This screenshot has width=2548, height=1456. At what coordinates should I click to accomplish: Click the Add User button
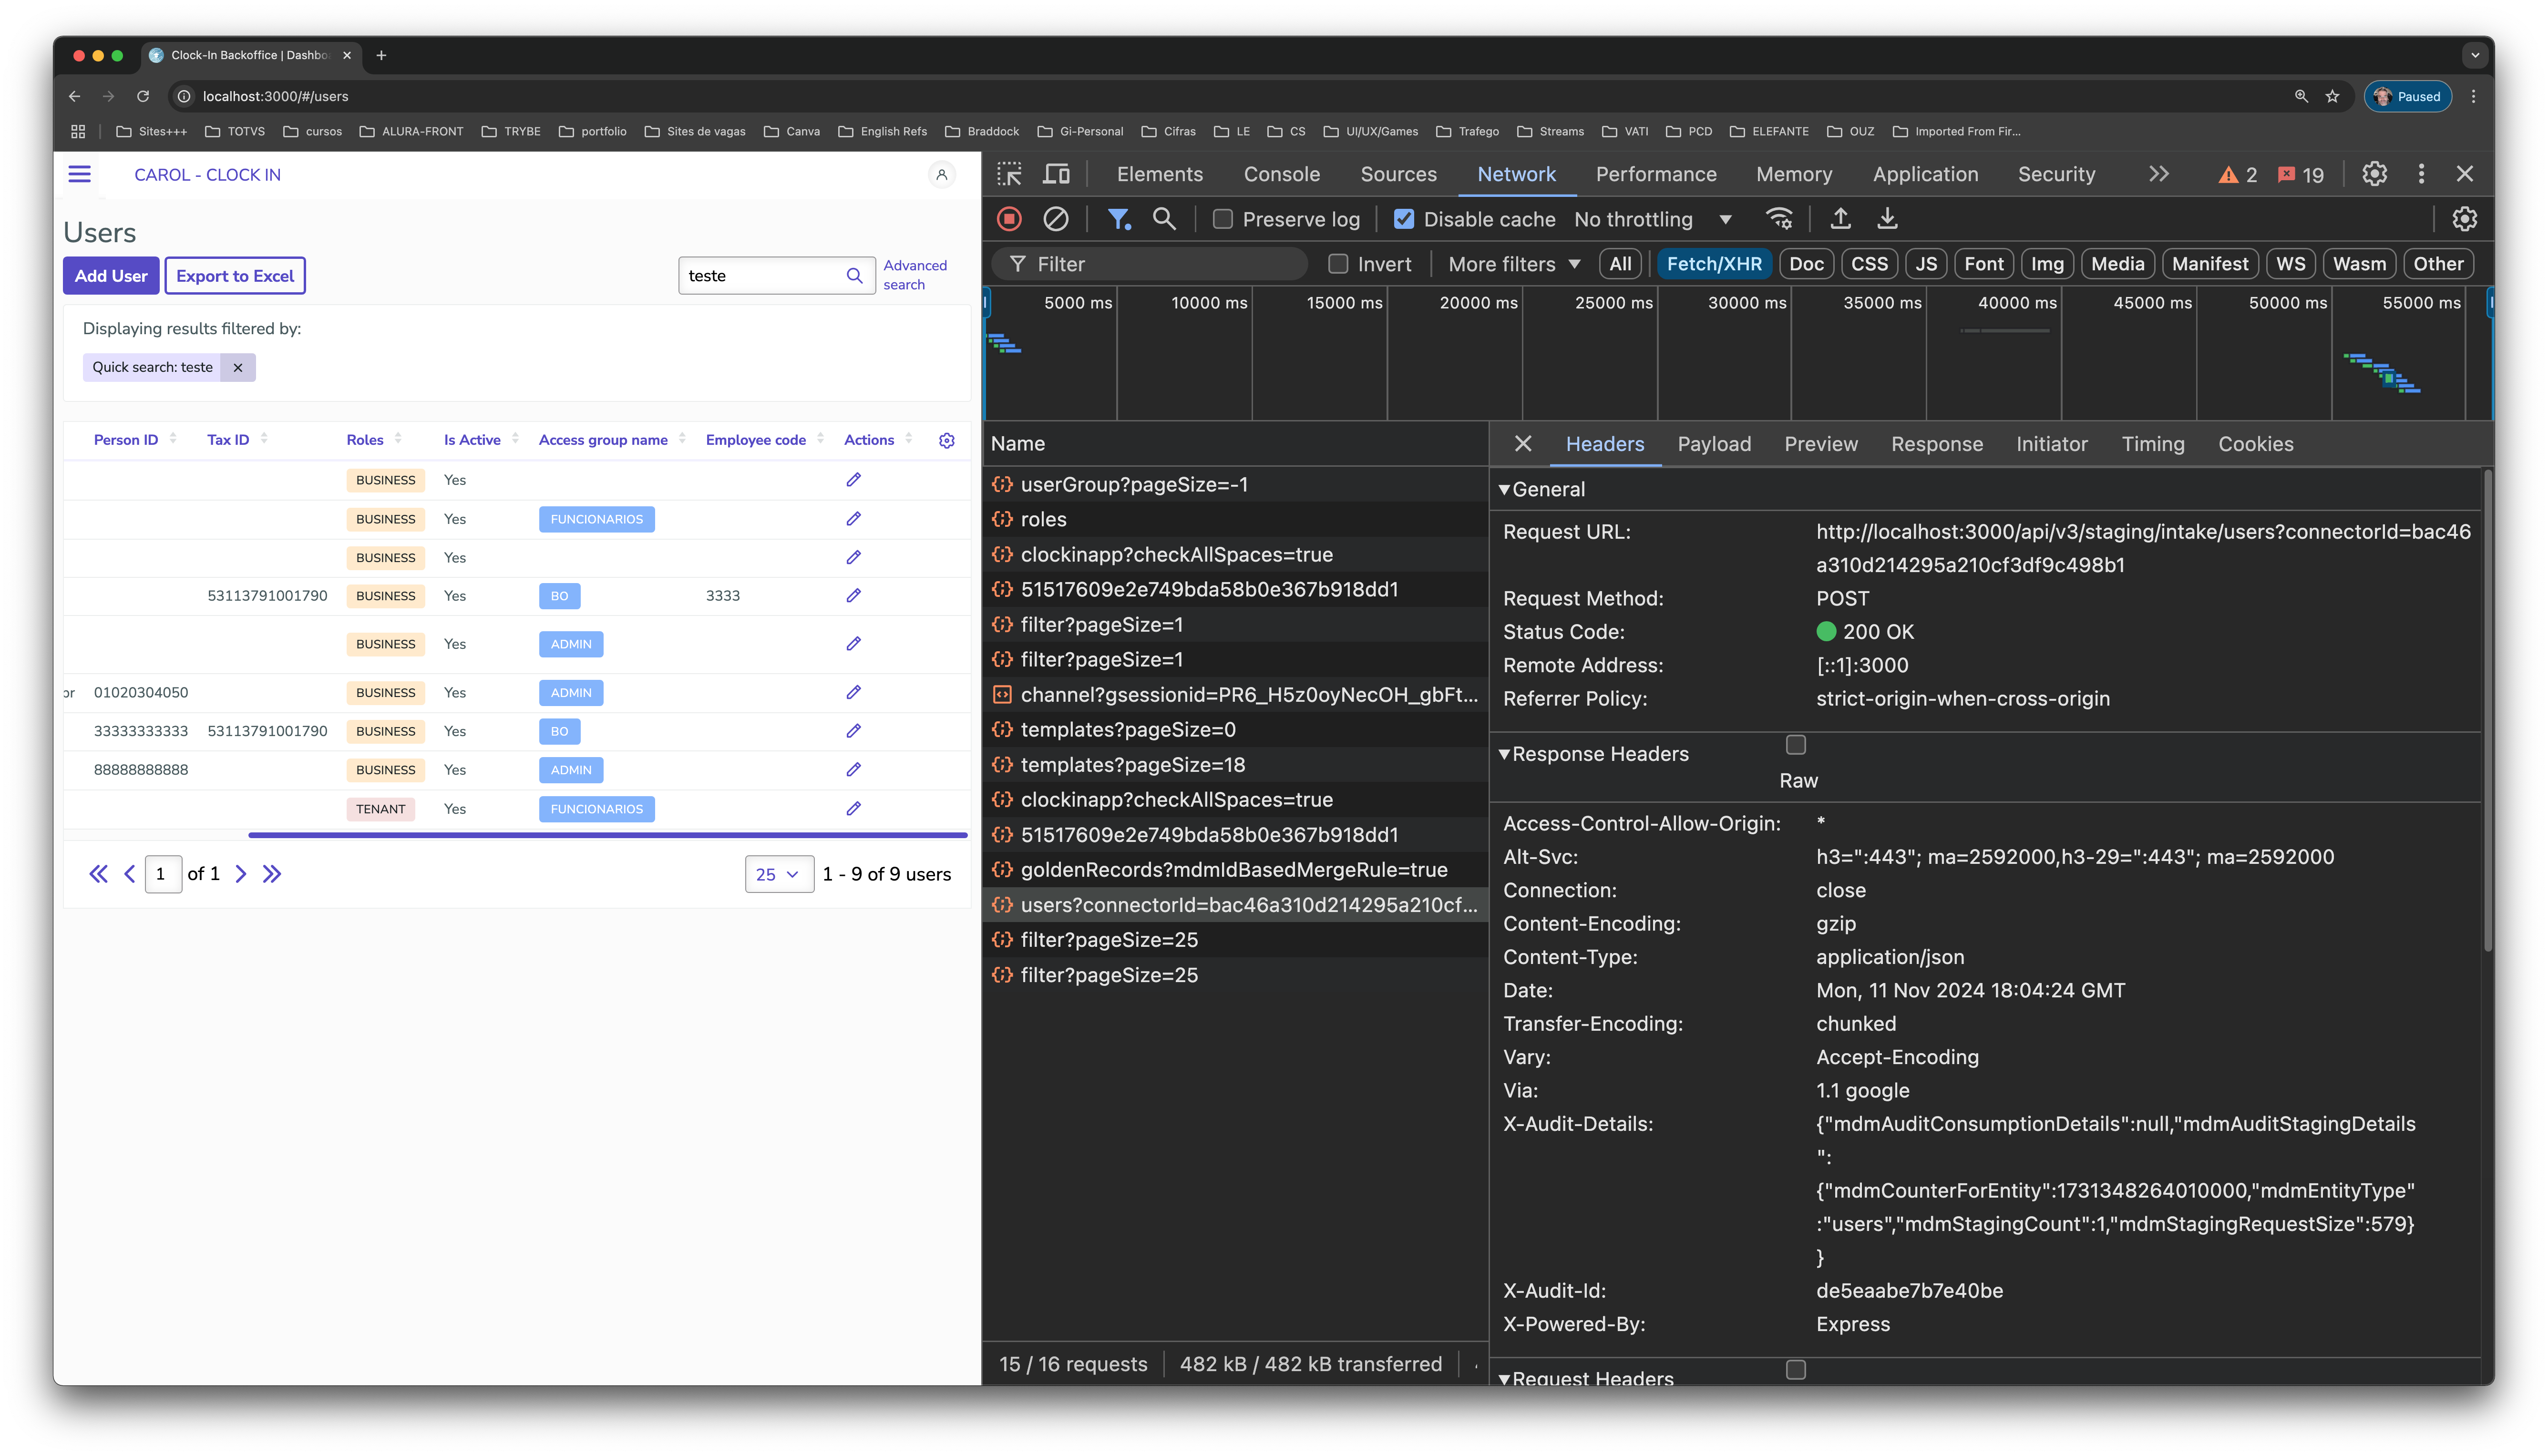click(111, 276)
